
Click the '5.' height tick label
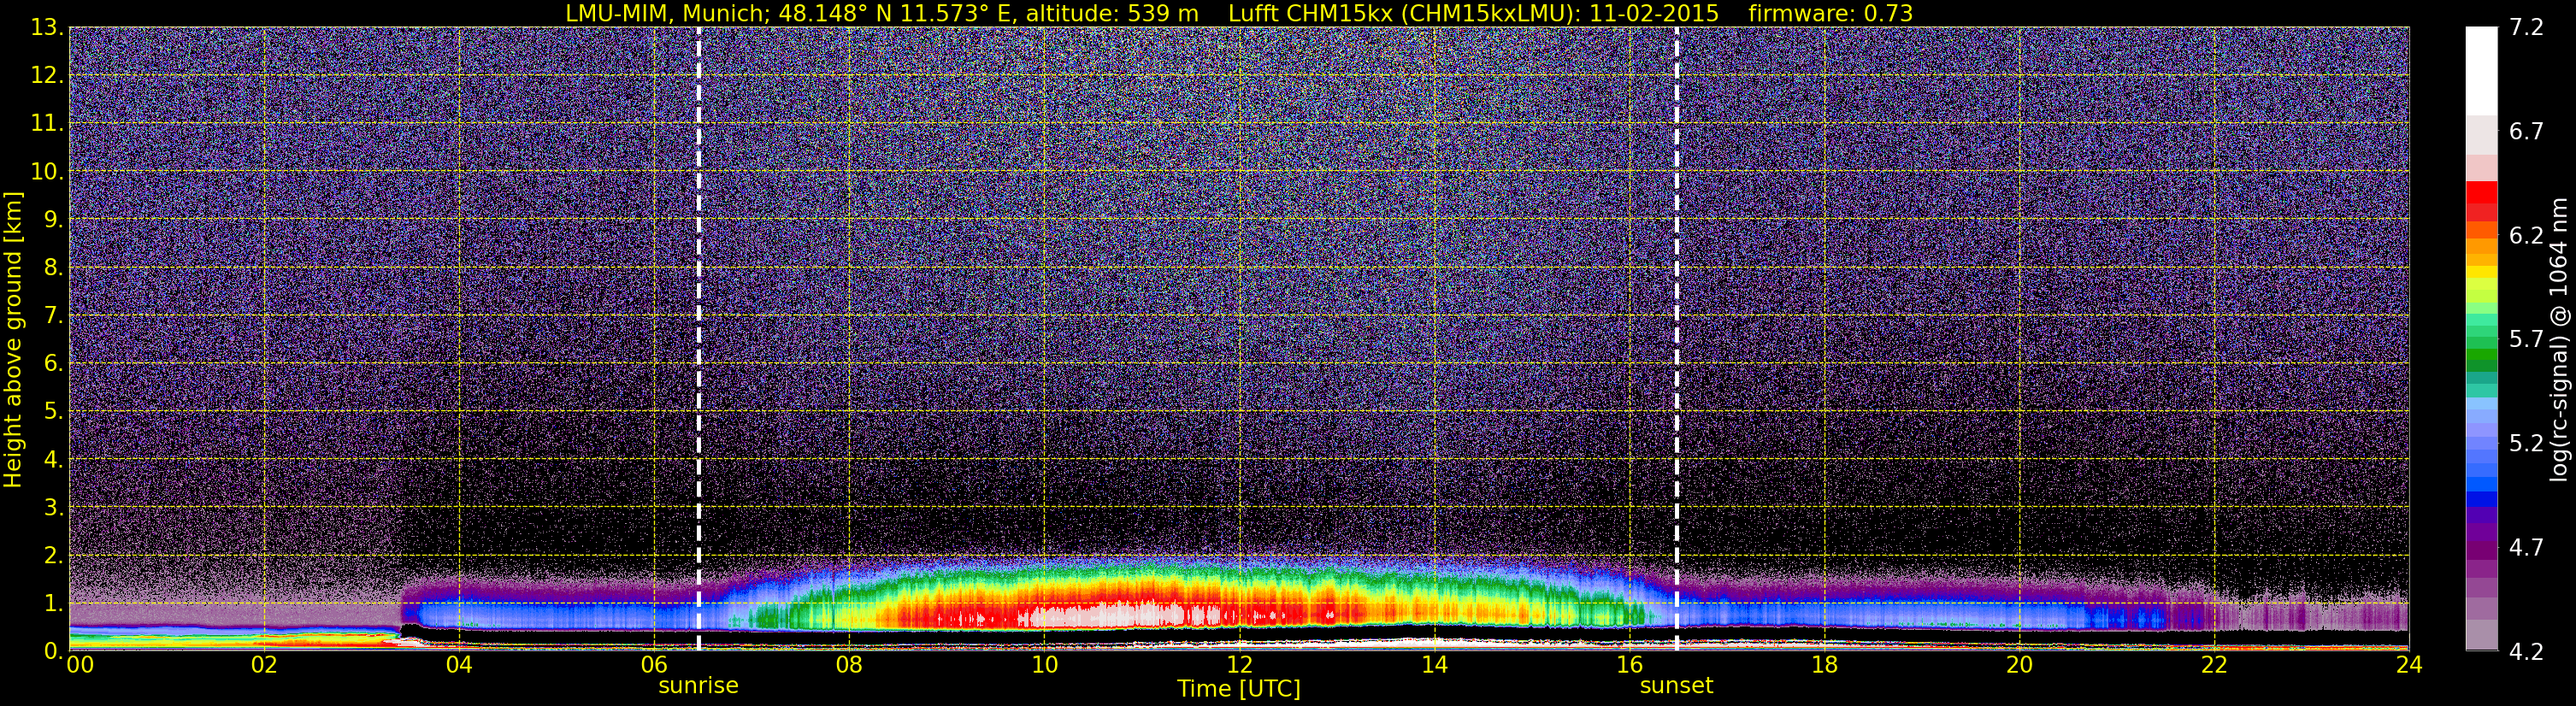pyautogui.click(x=54, y=411)
